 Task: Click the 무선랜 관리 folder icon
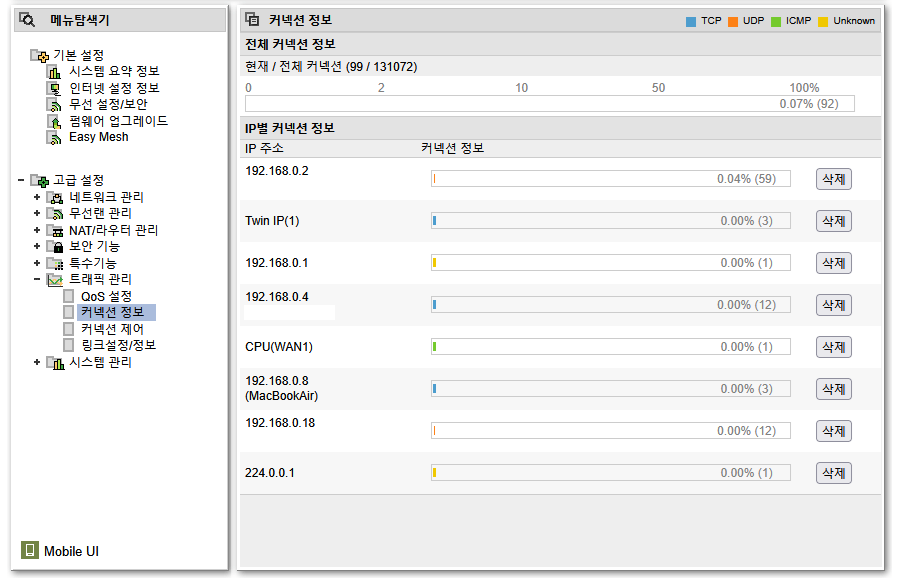tap(55, 214)
